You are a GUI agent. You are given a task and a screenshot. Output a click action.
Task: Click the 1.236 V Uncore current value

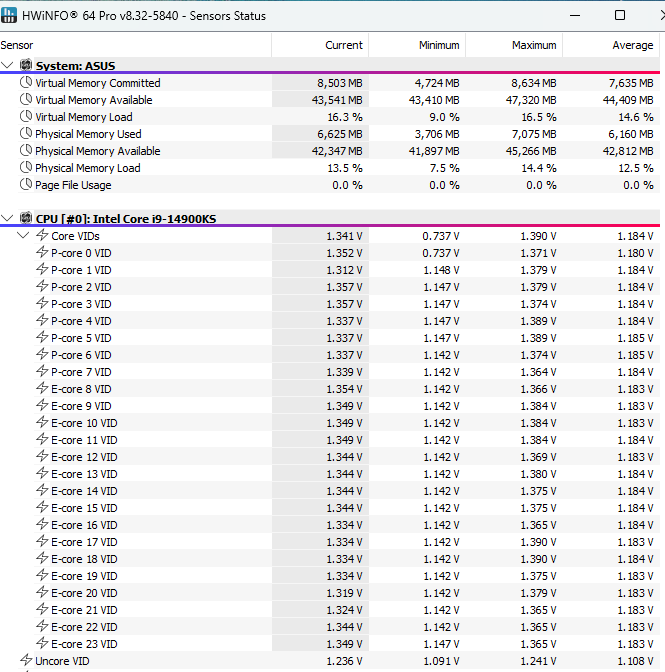[344, 661]
